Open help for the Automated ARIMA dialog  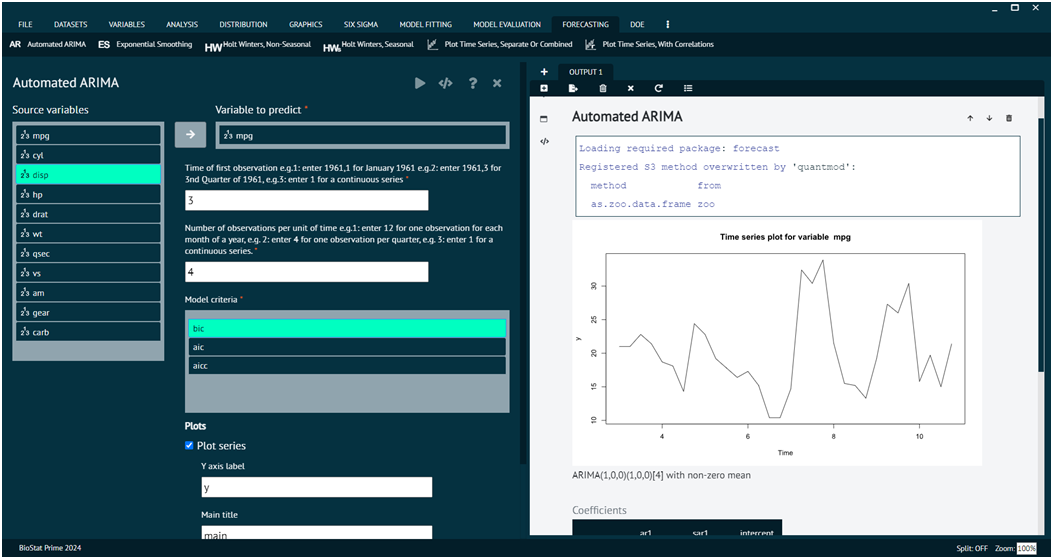473,83
